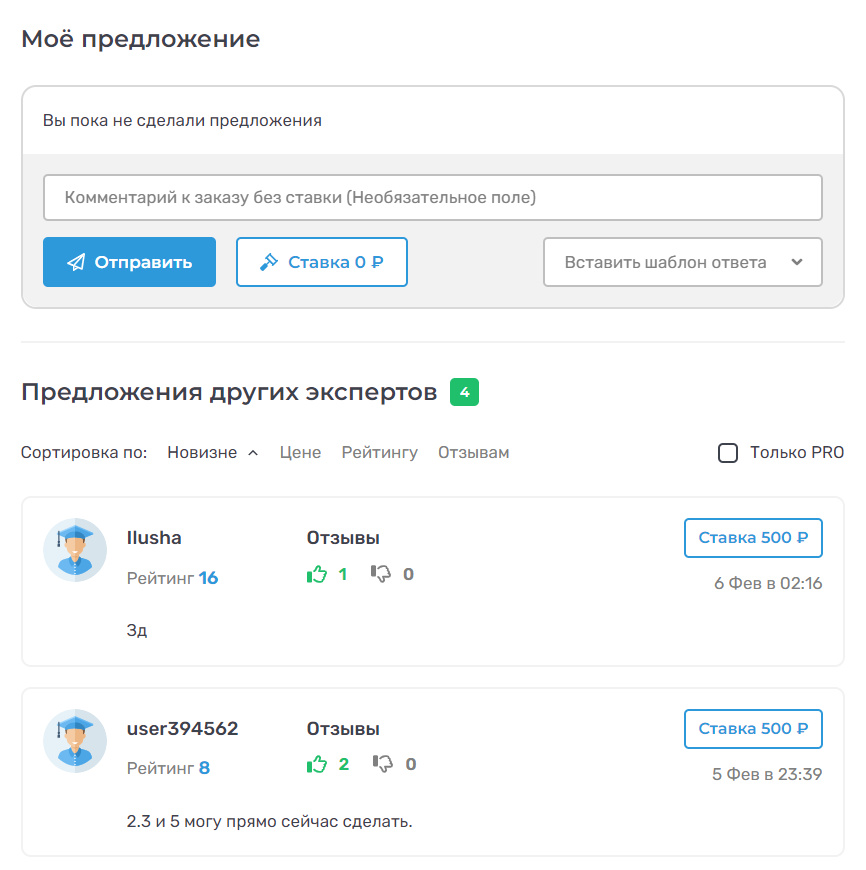Click the Ставка 0 ₽ button

(x=321, y=263)
